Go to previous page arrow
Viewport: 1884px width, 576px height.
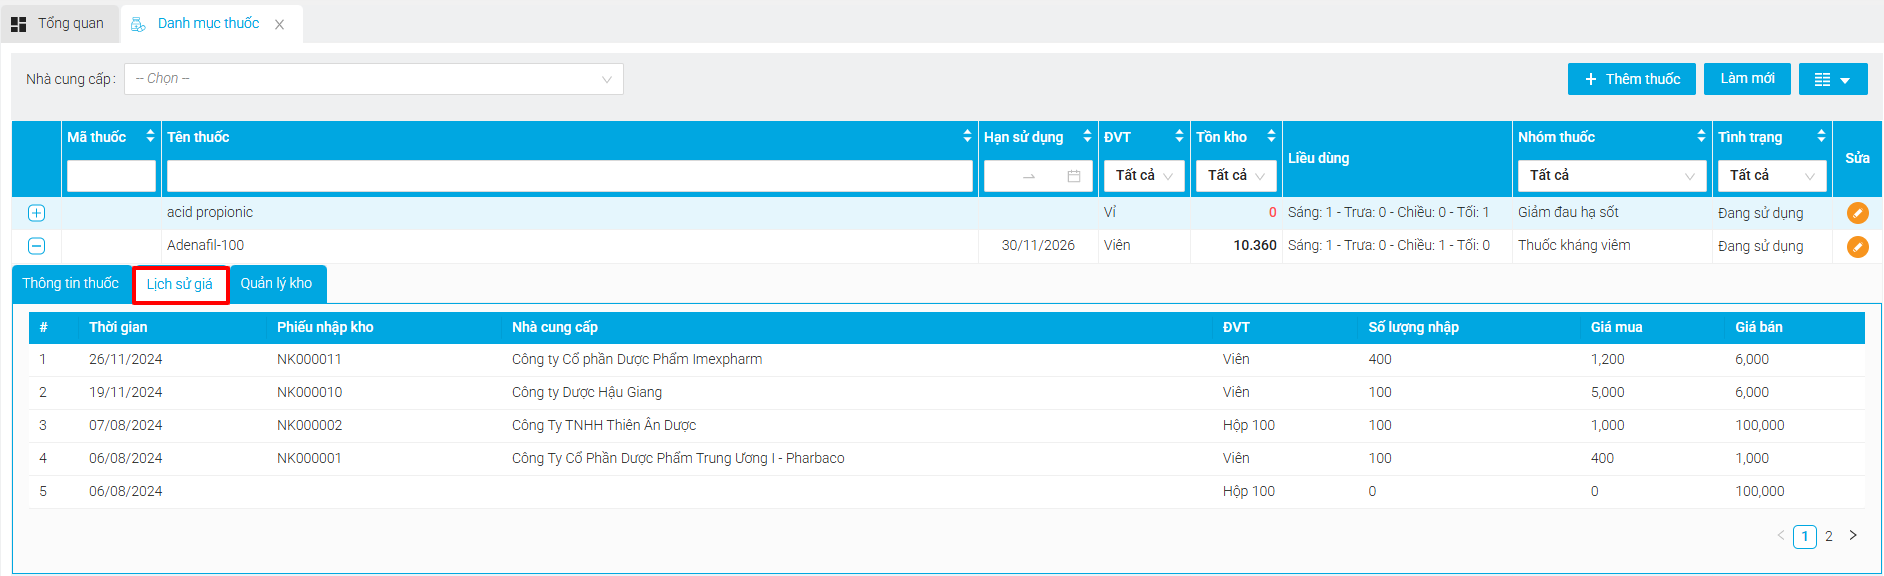pyautogui.click(x=1781, y=536)
